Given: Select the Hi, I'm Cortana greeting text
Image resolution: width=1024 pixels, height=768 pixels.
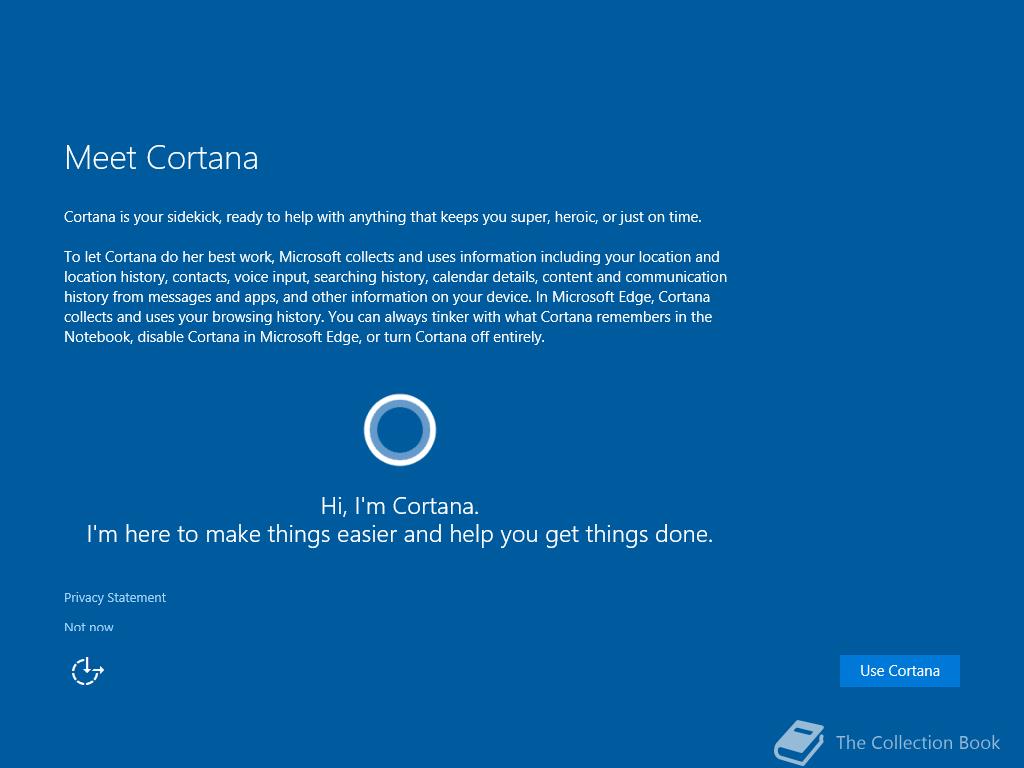Looking at the screenshot, I should [400, 506].
